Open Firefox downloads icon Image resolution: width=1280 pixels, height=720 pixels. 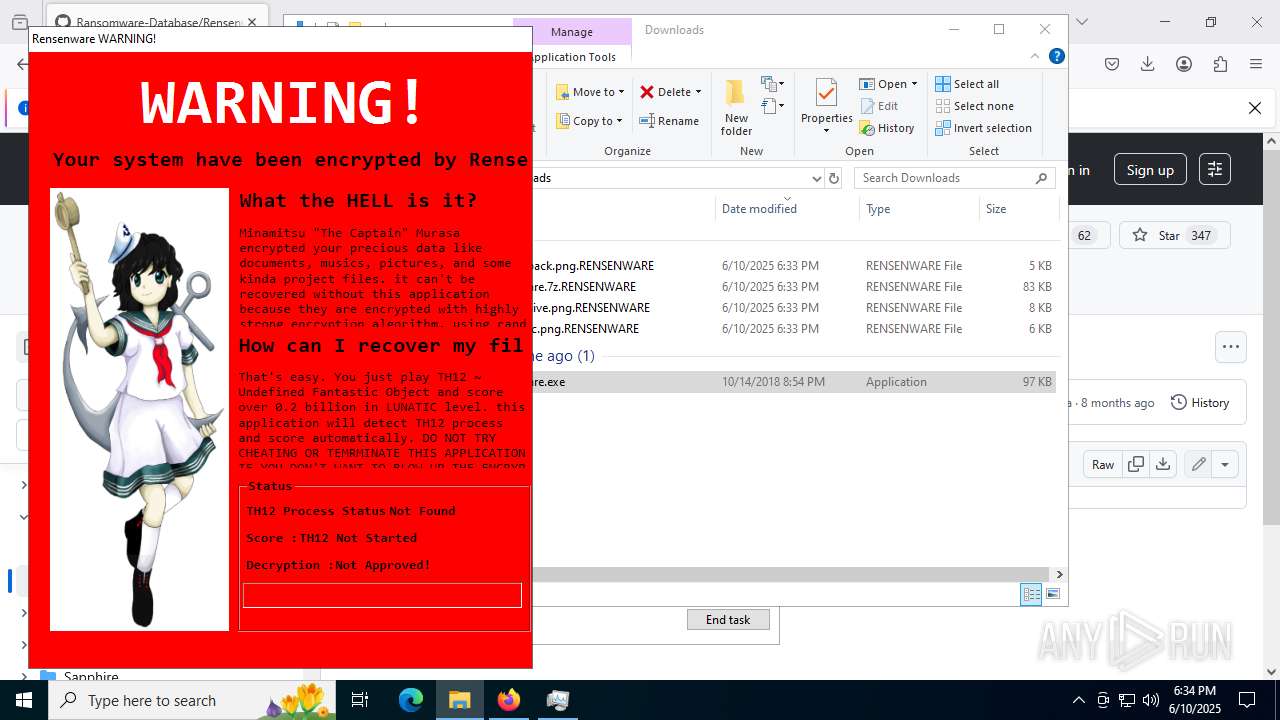click(1148, 64)
